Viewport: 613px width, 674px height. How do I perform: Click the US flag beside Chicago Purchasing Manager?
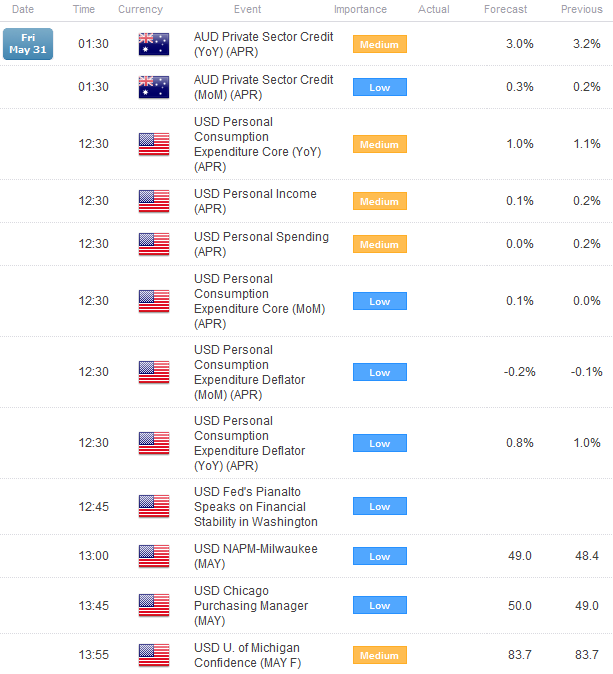154,606
